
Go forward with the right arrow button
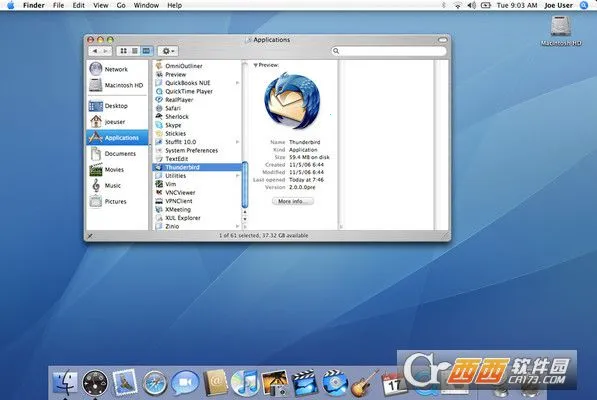[106, 51]
